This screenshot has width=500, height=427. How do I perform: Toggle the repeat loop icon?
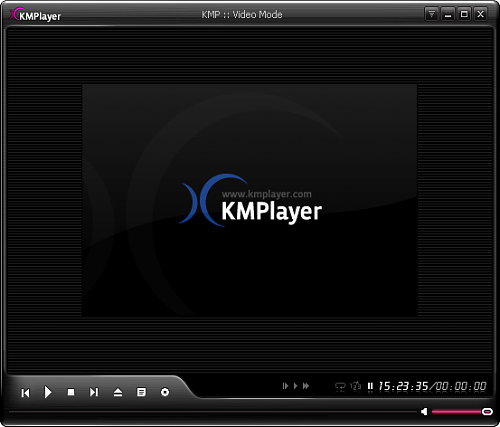[340, 387]
